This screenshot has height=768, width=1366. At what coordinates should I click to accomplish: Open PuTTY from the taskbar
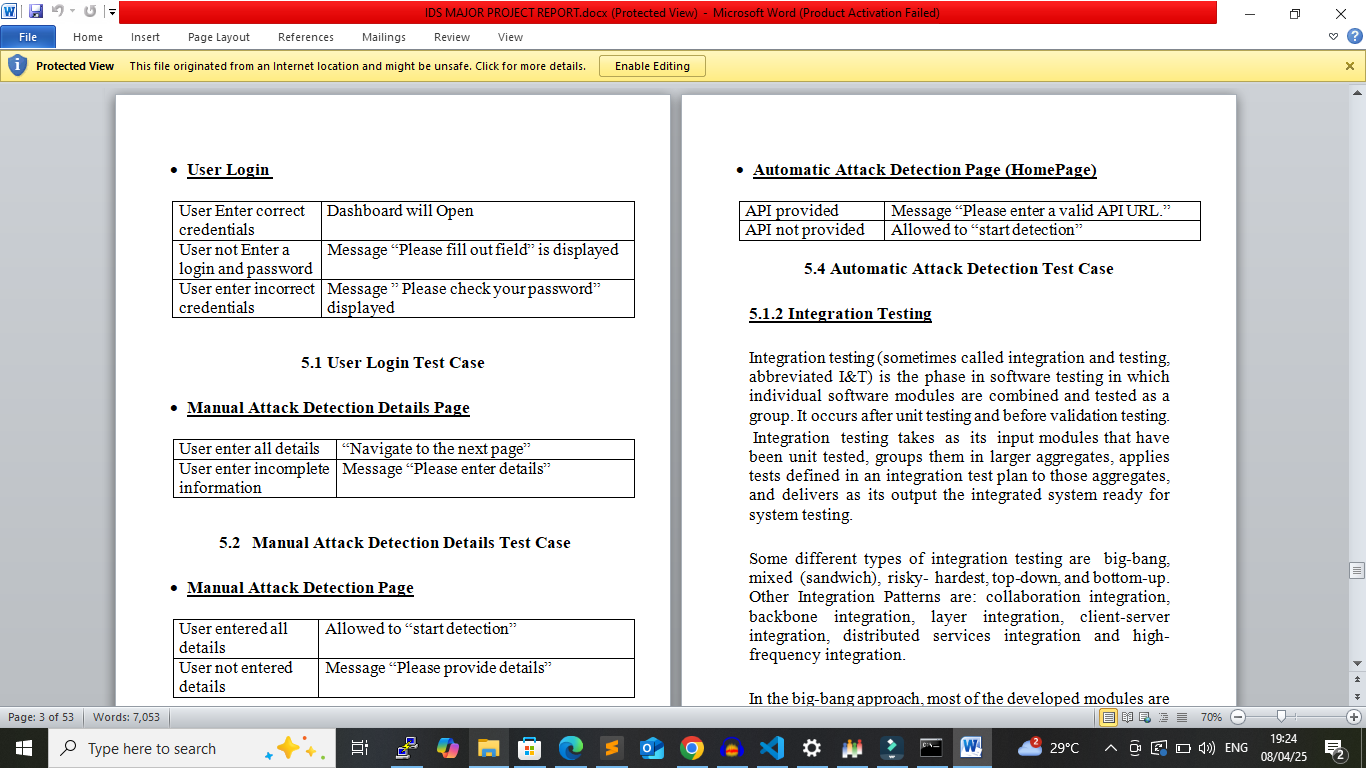[x=406, y=748]
